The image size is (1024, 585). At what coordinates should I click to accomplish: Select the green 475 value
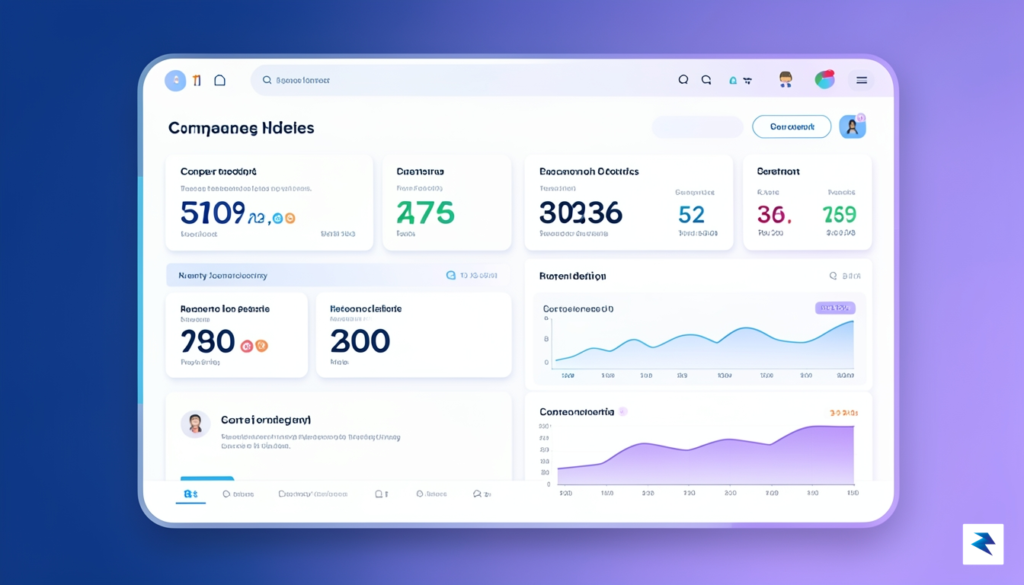(425, 213)
